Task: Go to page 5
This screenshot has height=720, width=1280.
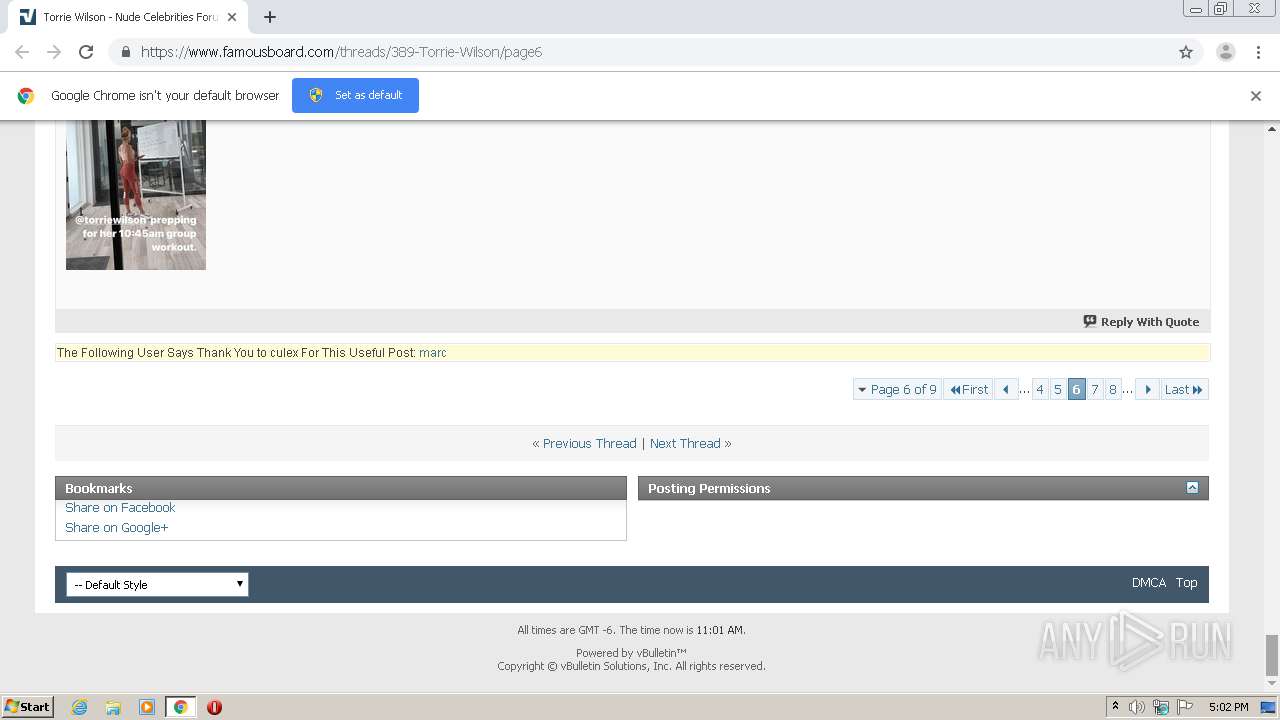Action: 1058,389
